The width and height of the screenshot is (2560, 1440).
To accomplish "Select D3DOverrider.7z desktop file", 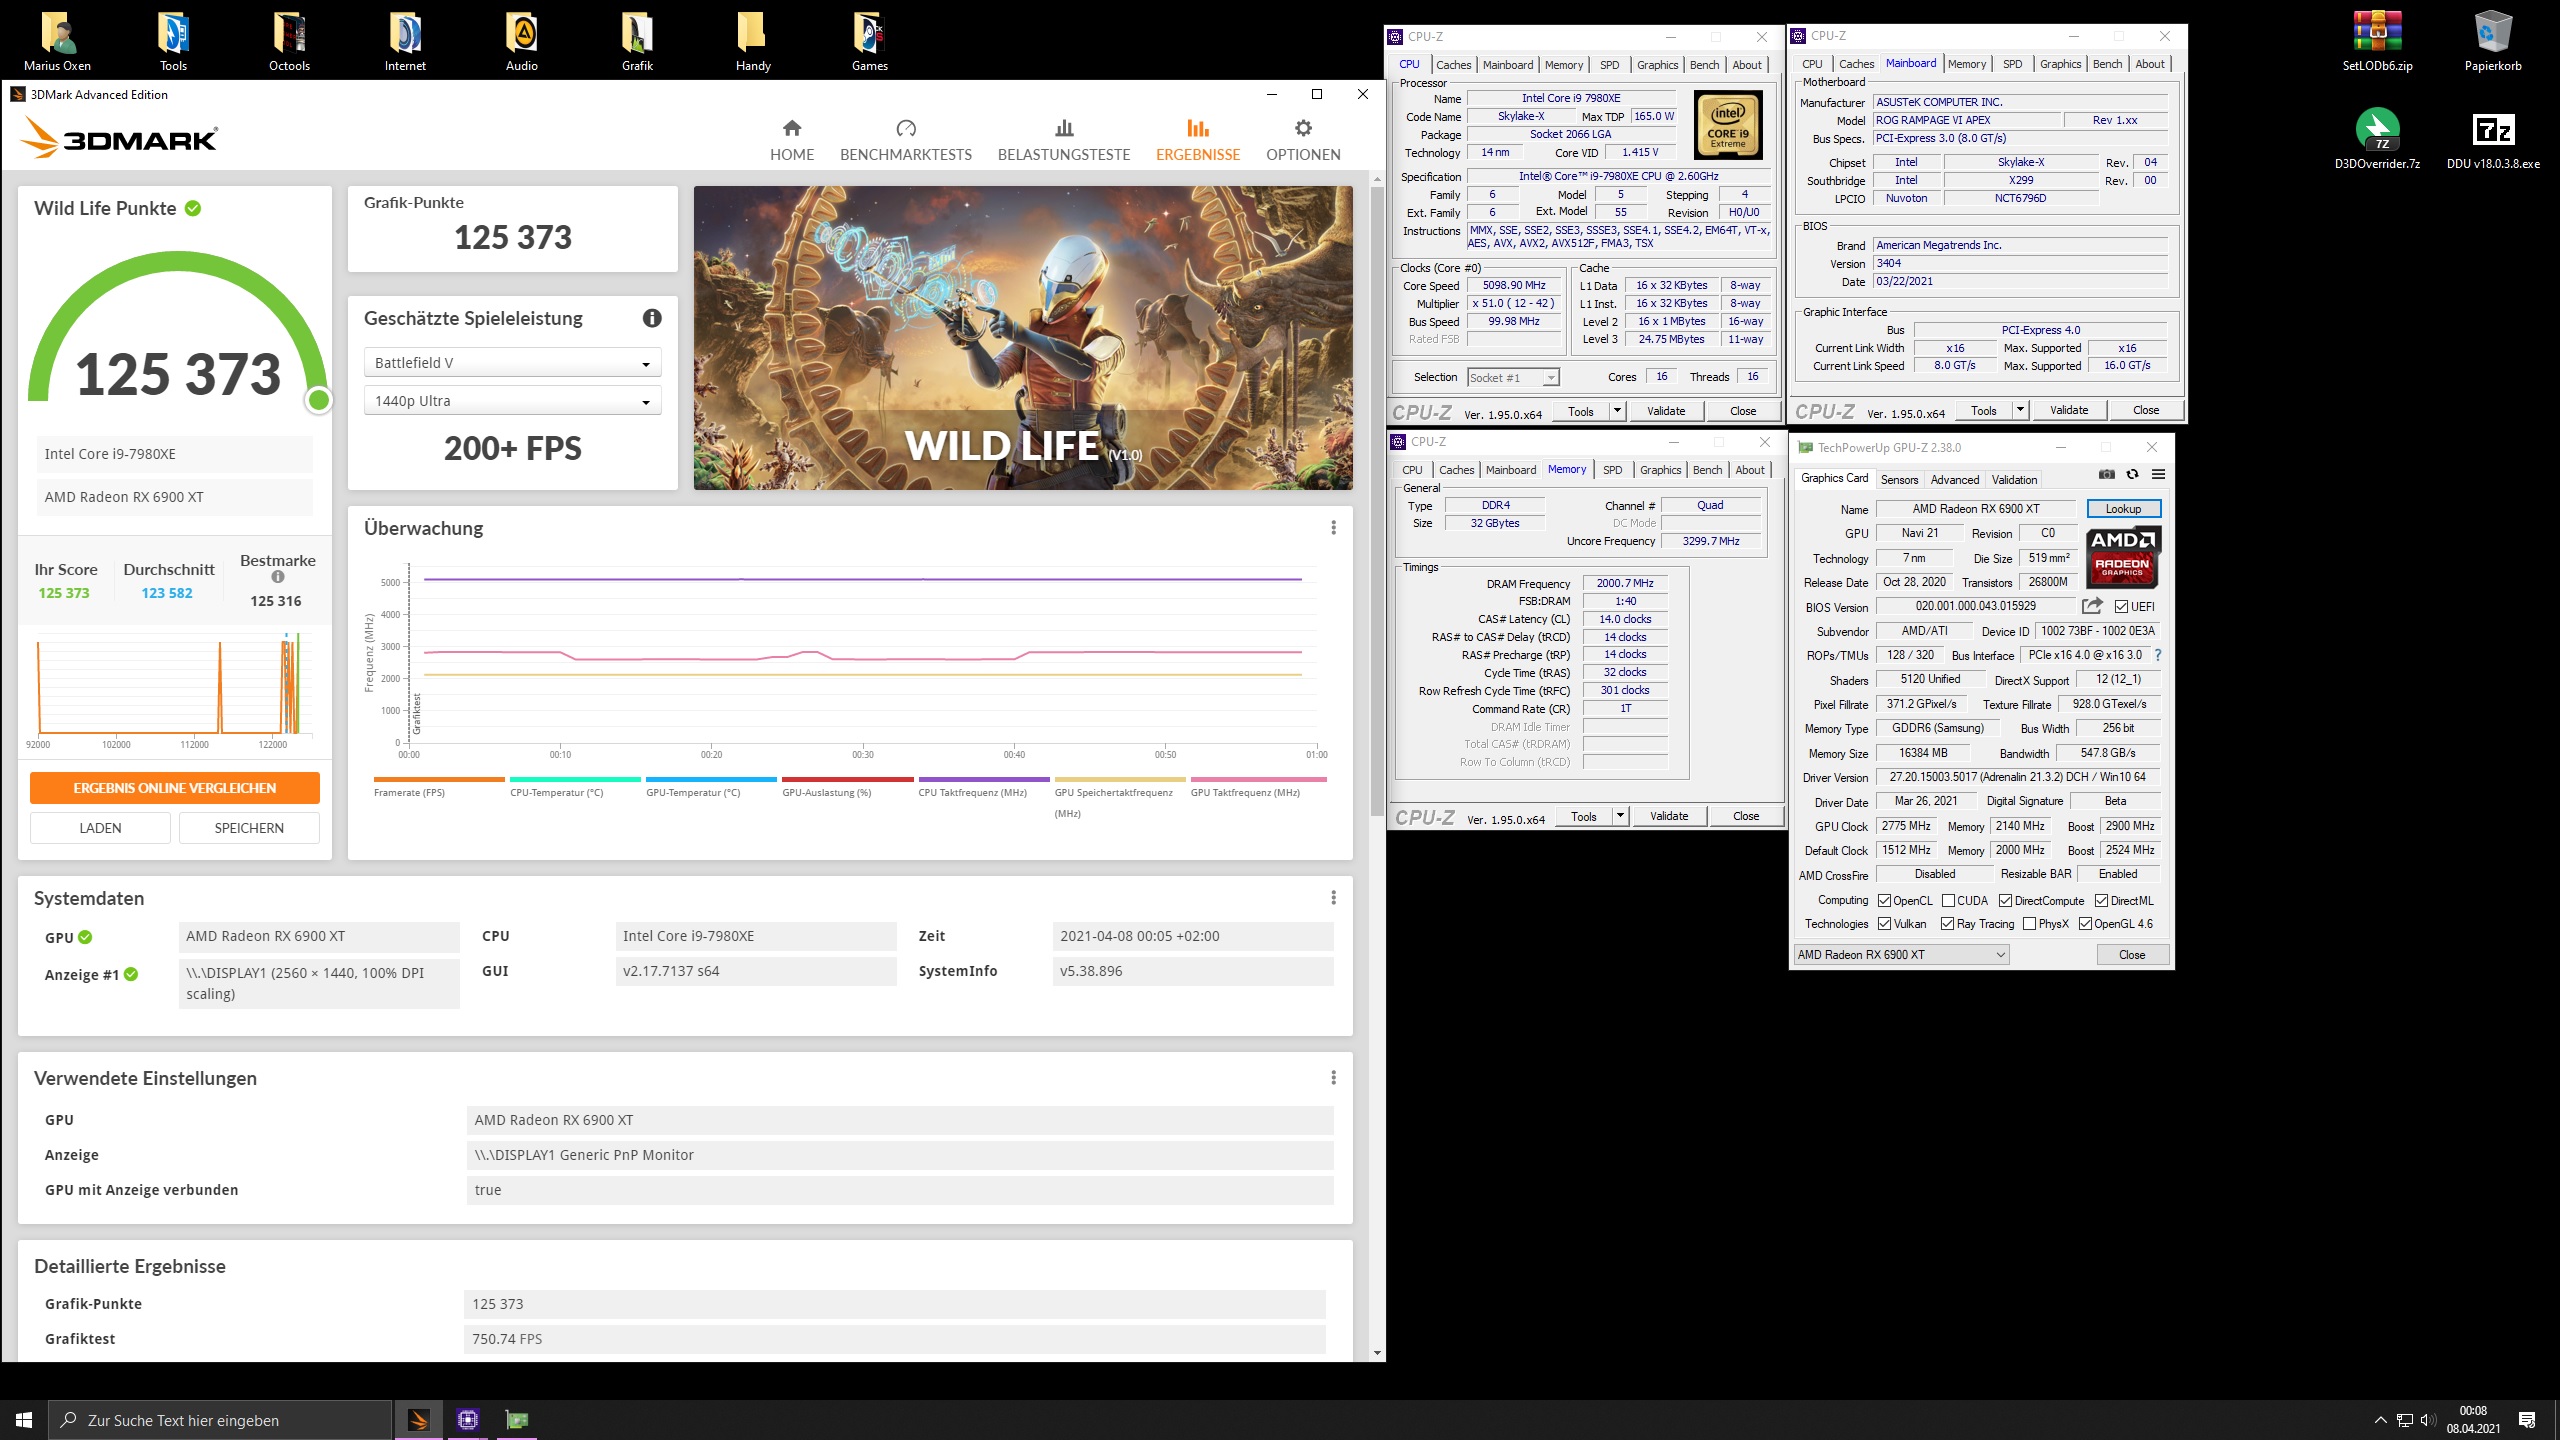I will (x=2377, y=139).
